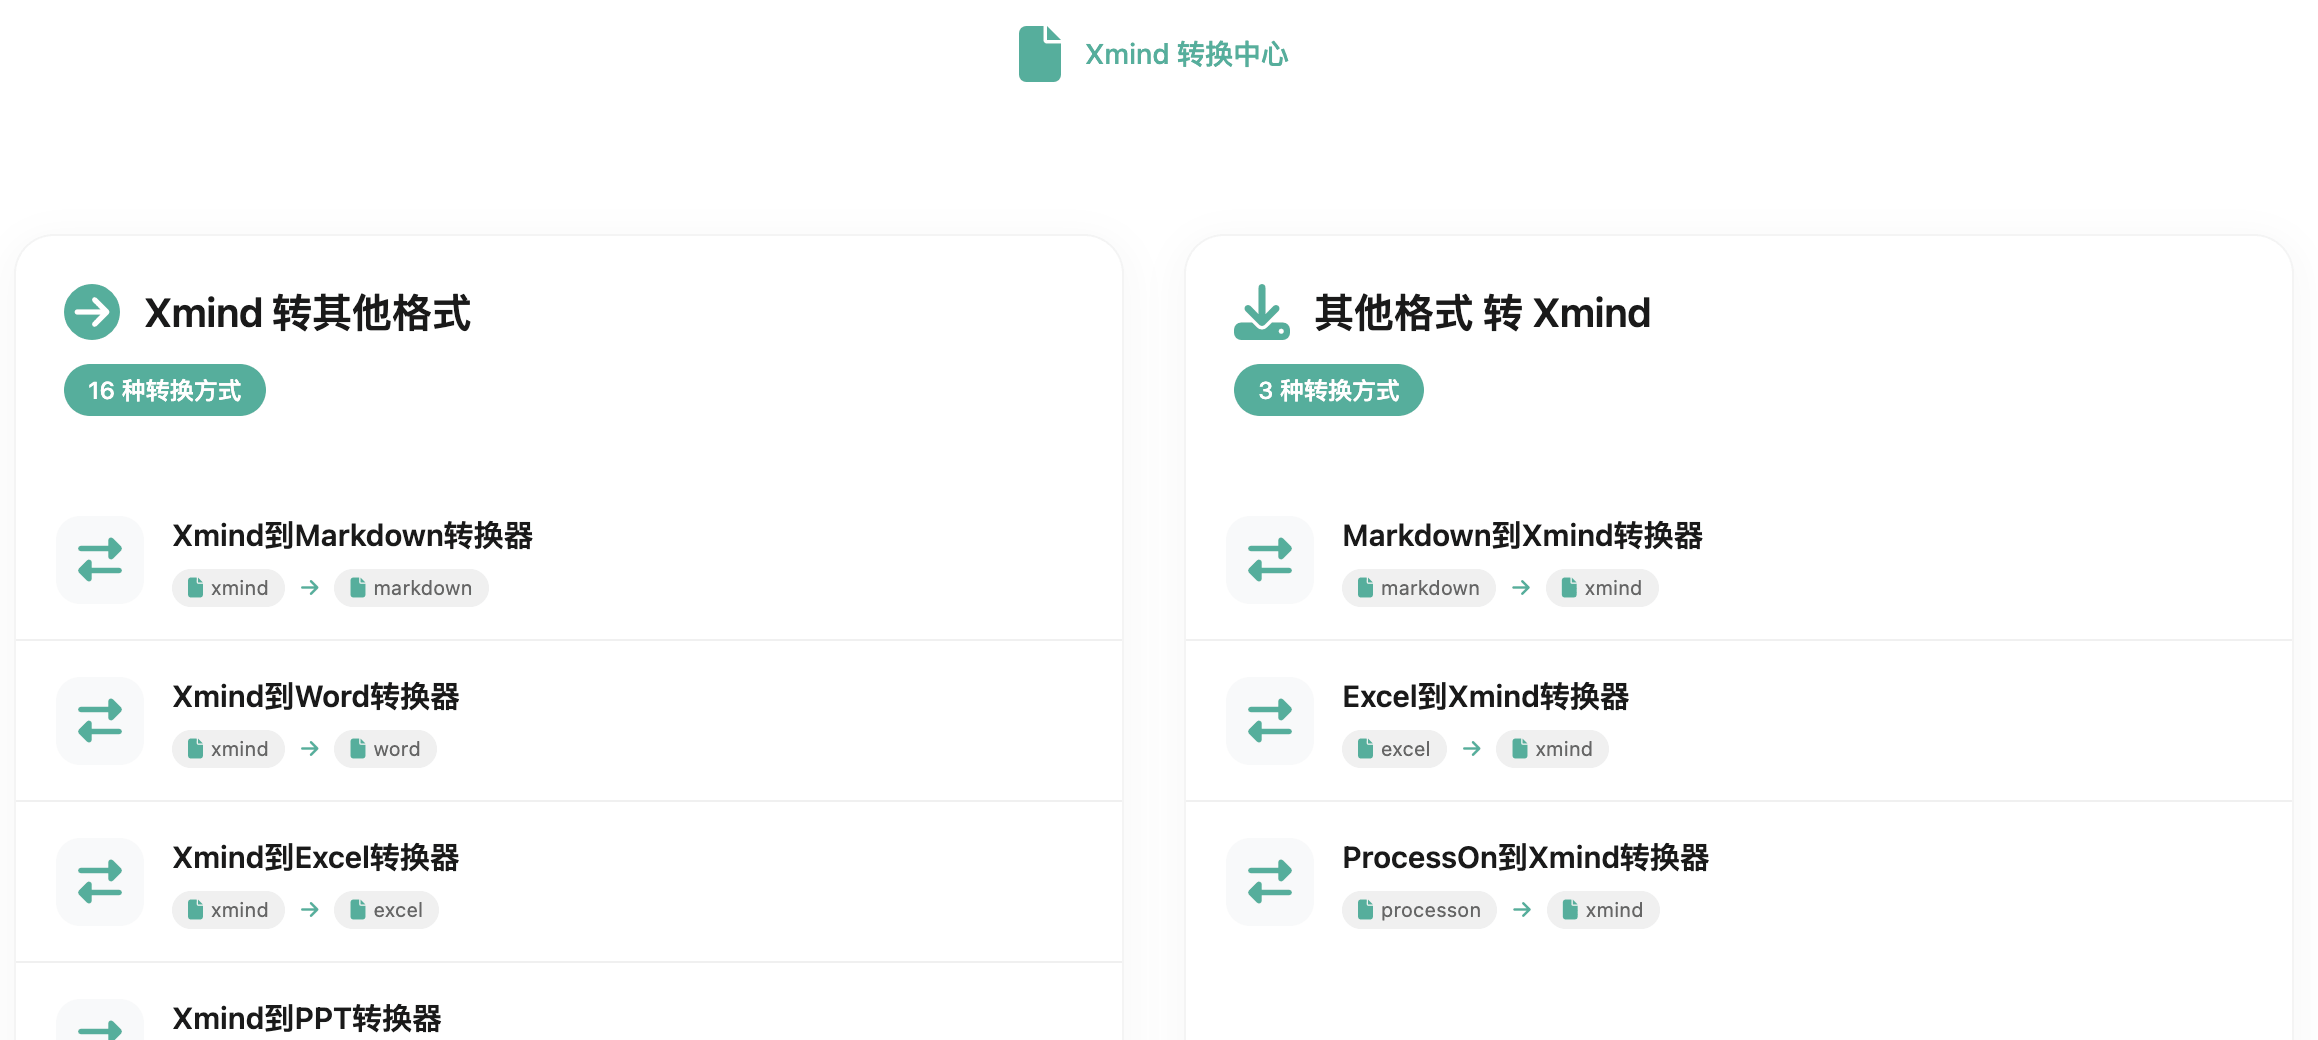The image size is (2318, 1040).
Task: Click the download icon beside 其他格式 转 Xmind
Action: click(1261, 312)
